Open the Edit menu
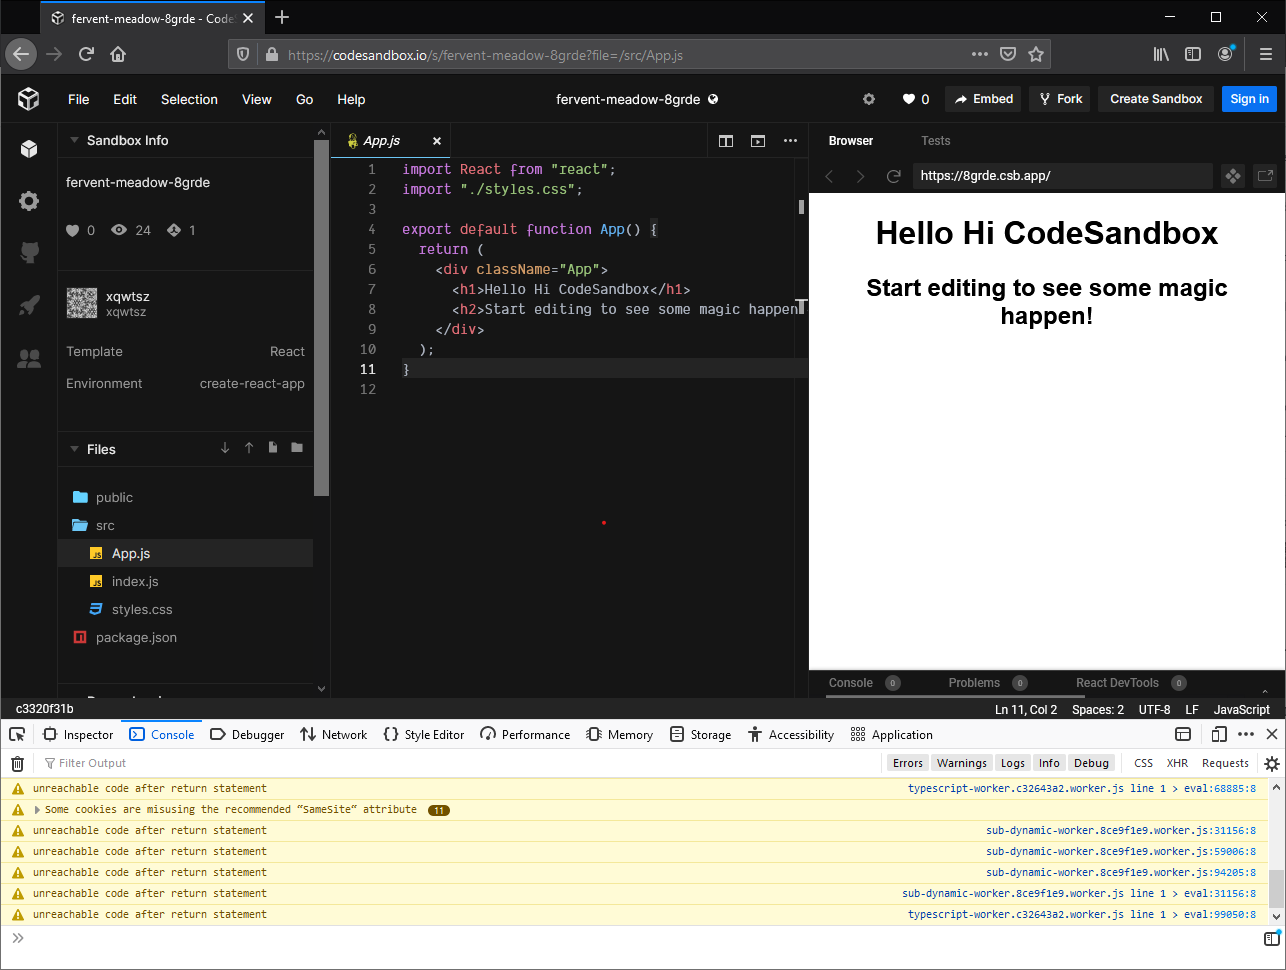The width and height of the screenshot is (1286, 970). (125, 99)
